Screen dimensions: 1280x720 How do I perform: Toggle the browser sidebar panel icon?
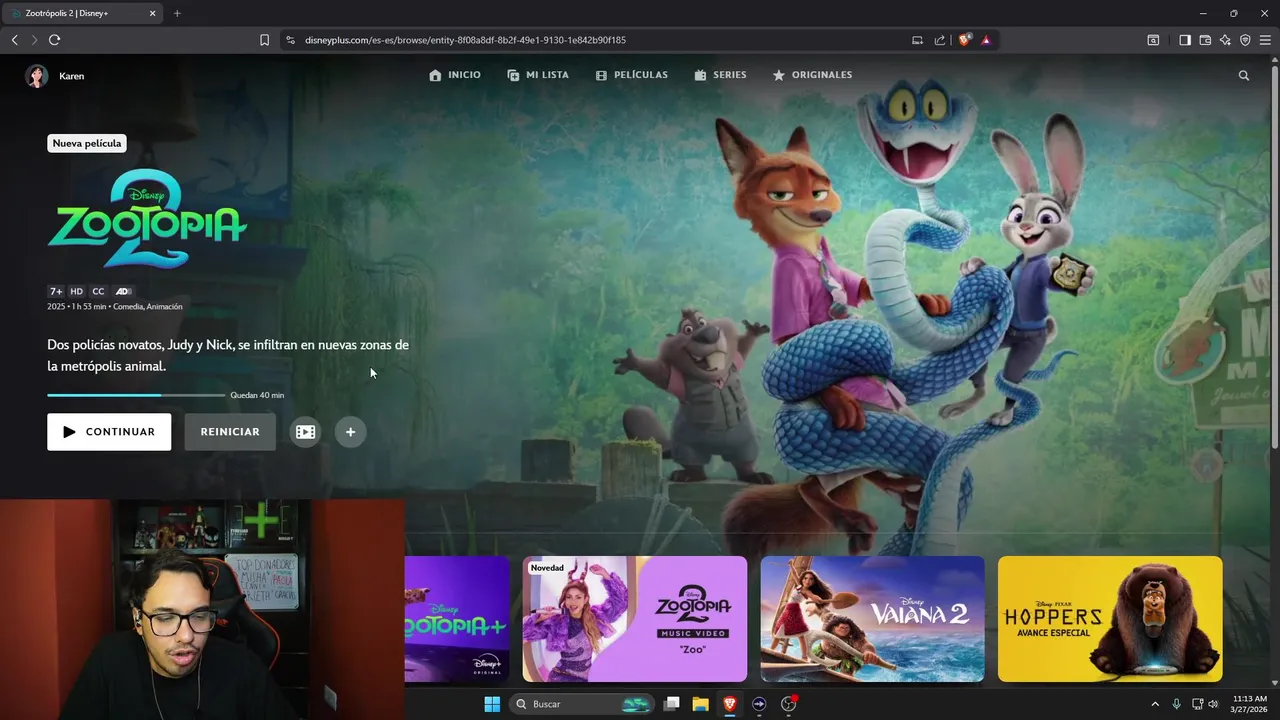(x=1185, y=40)
